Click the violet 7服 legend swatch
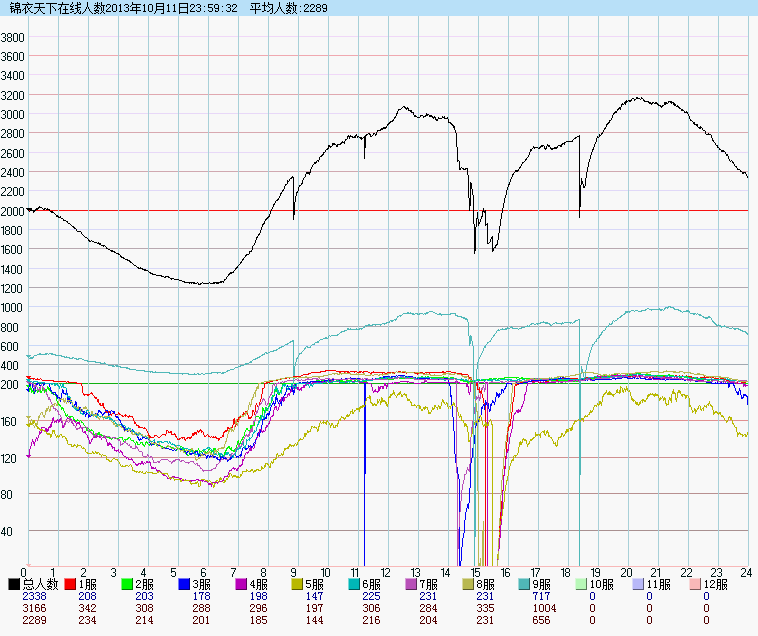 pyautogui.click(x=412, y=584)
